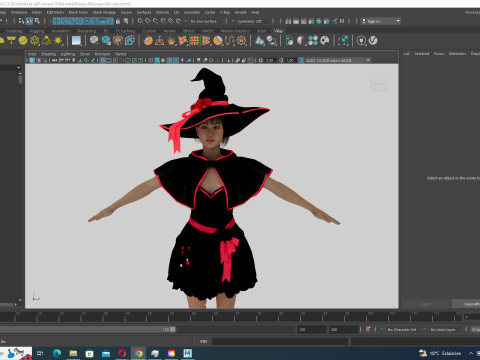Select the VRay shelf tab
The width and height of the screenshot is (480, 360).
click(x=278, y=31)
